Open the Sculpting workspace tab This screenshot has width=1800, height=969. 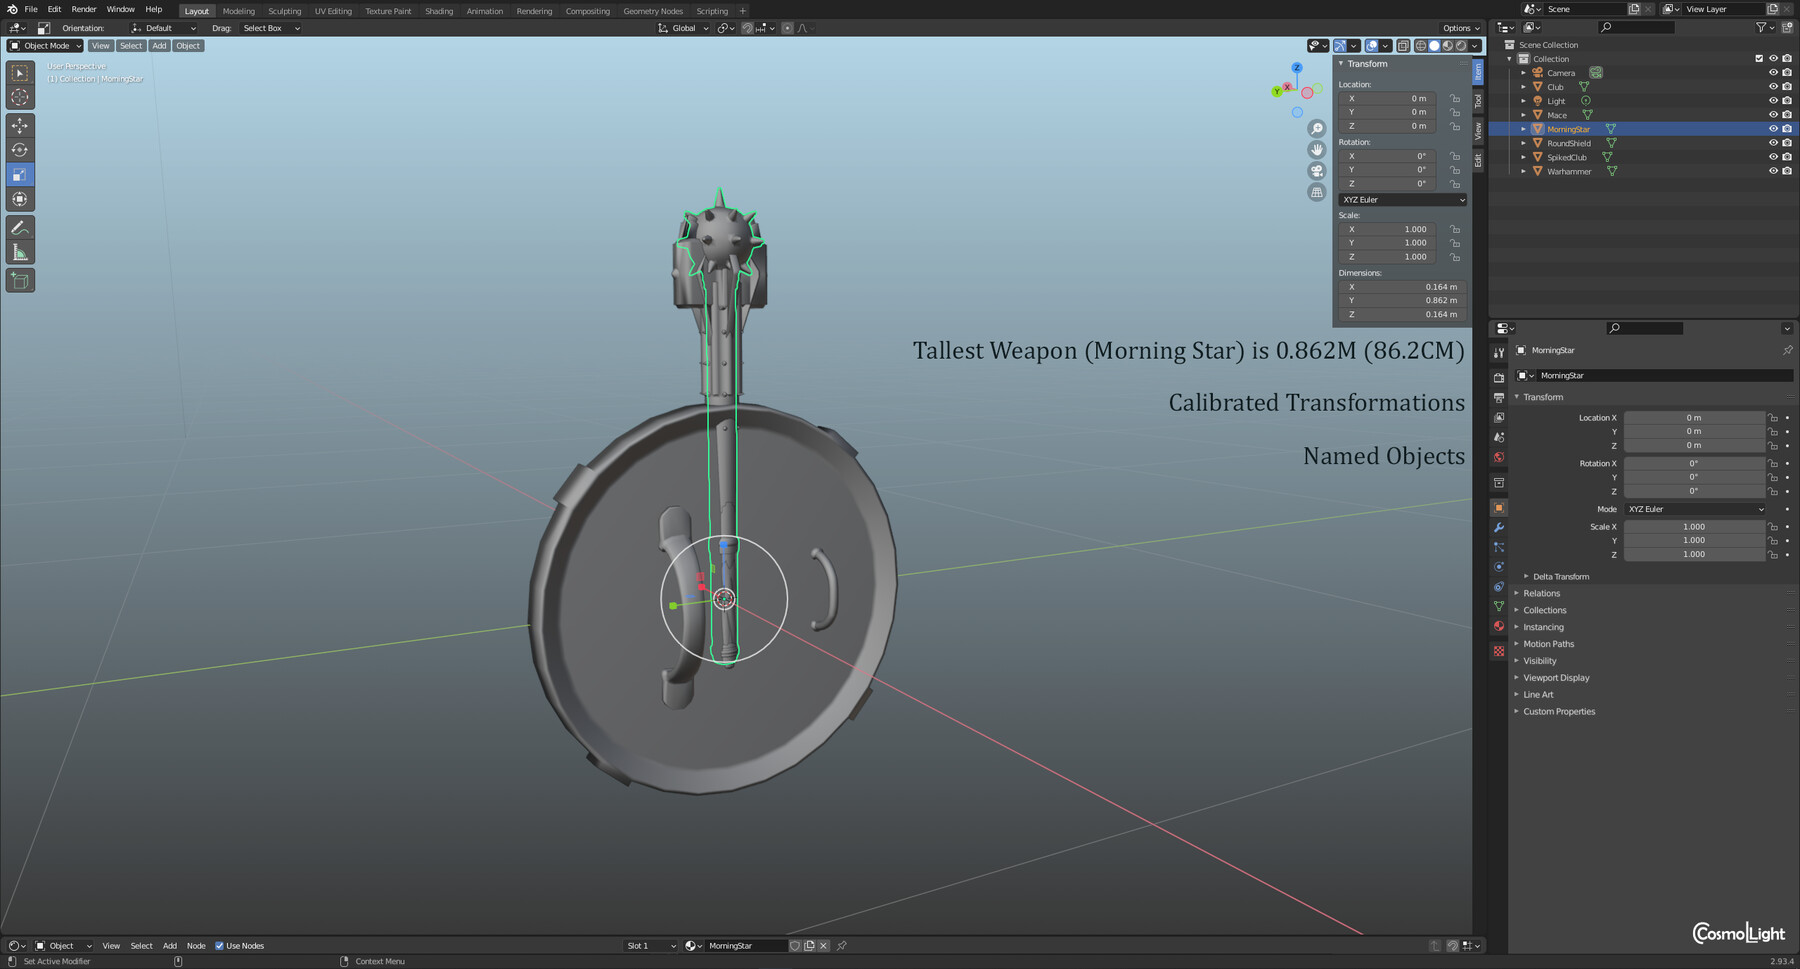pyautogui.click(x=284, y=11)
